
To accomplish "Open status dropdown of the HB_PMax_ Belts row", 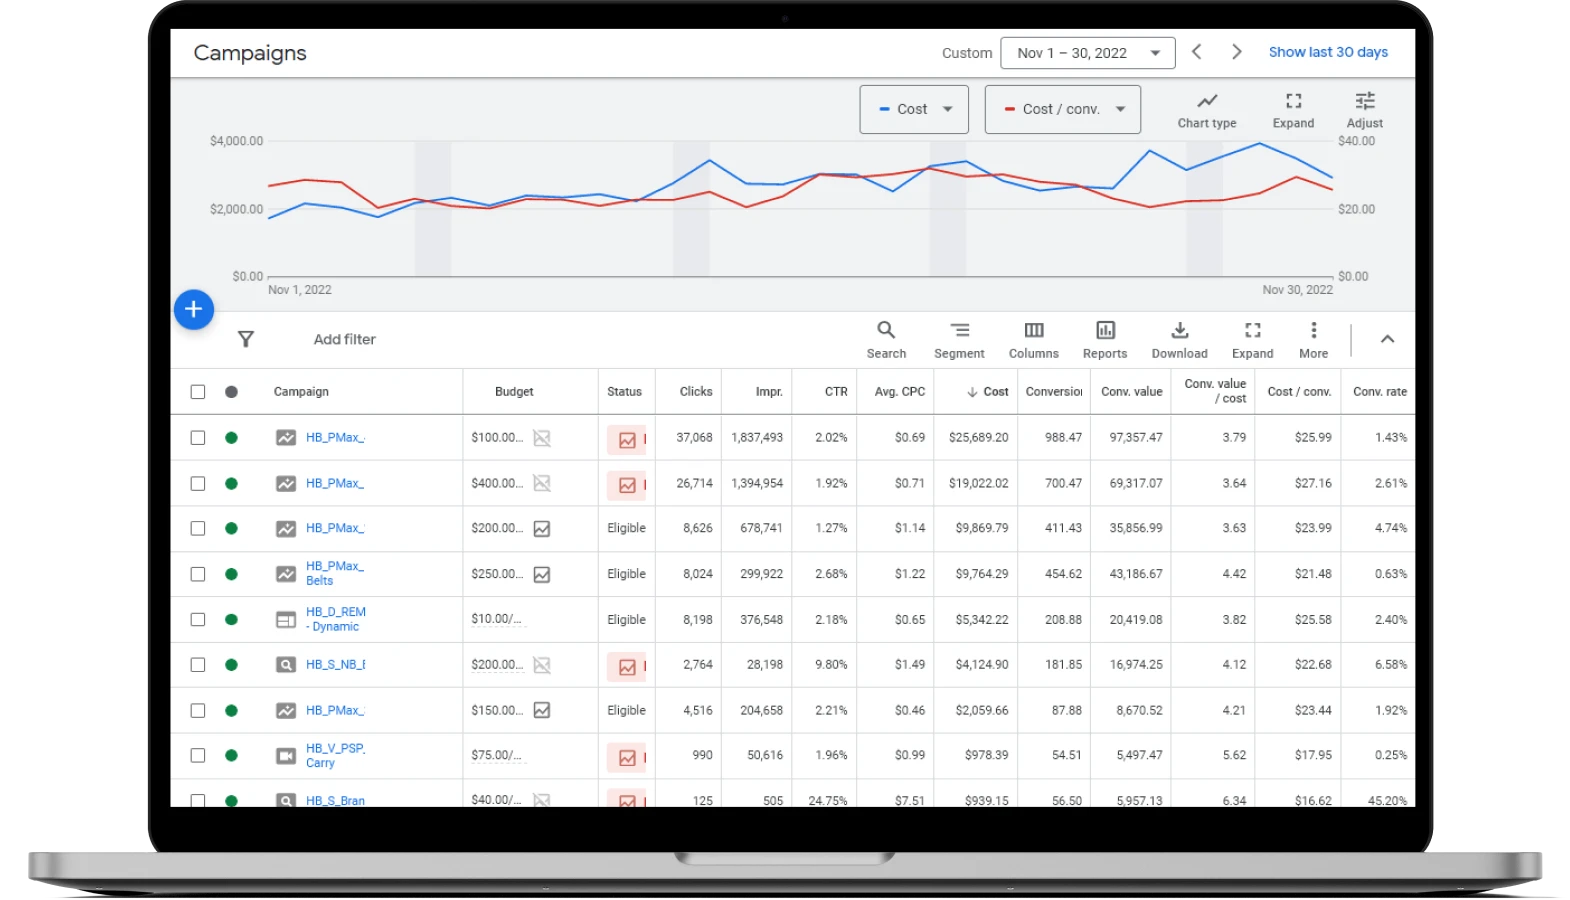I will point(231,575).
